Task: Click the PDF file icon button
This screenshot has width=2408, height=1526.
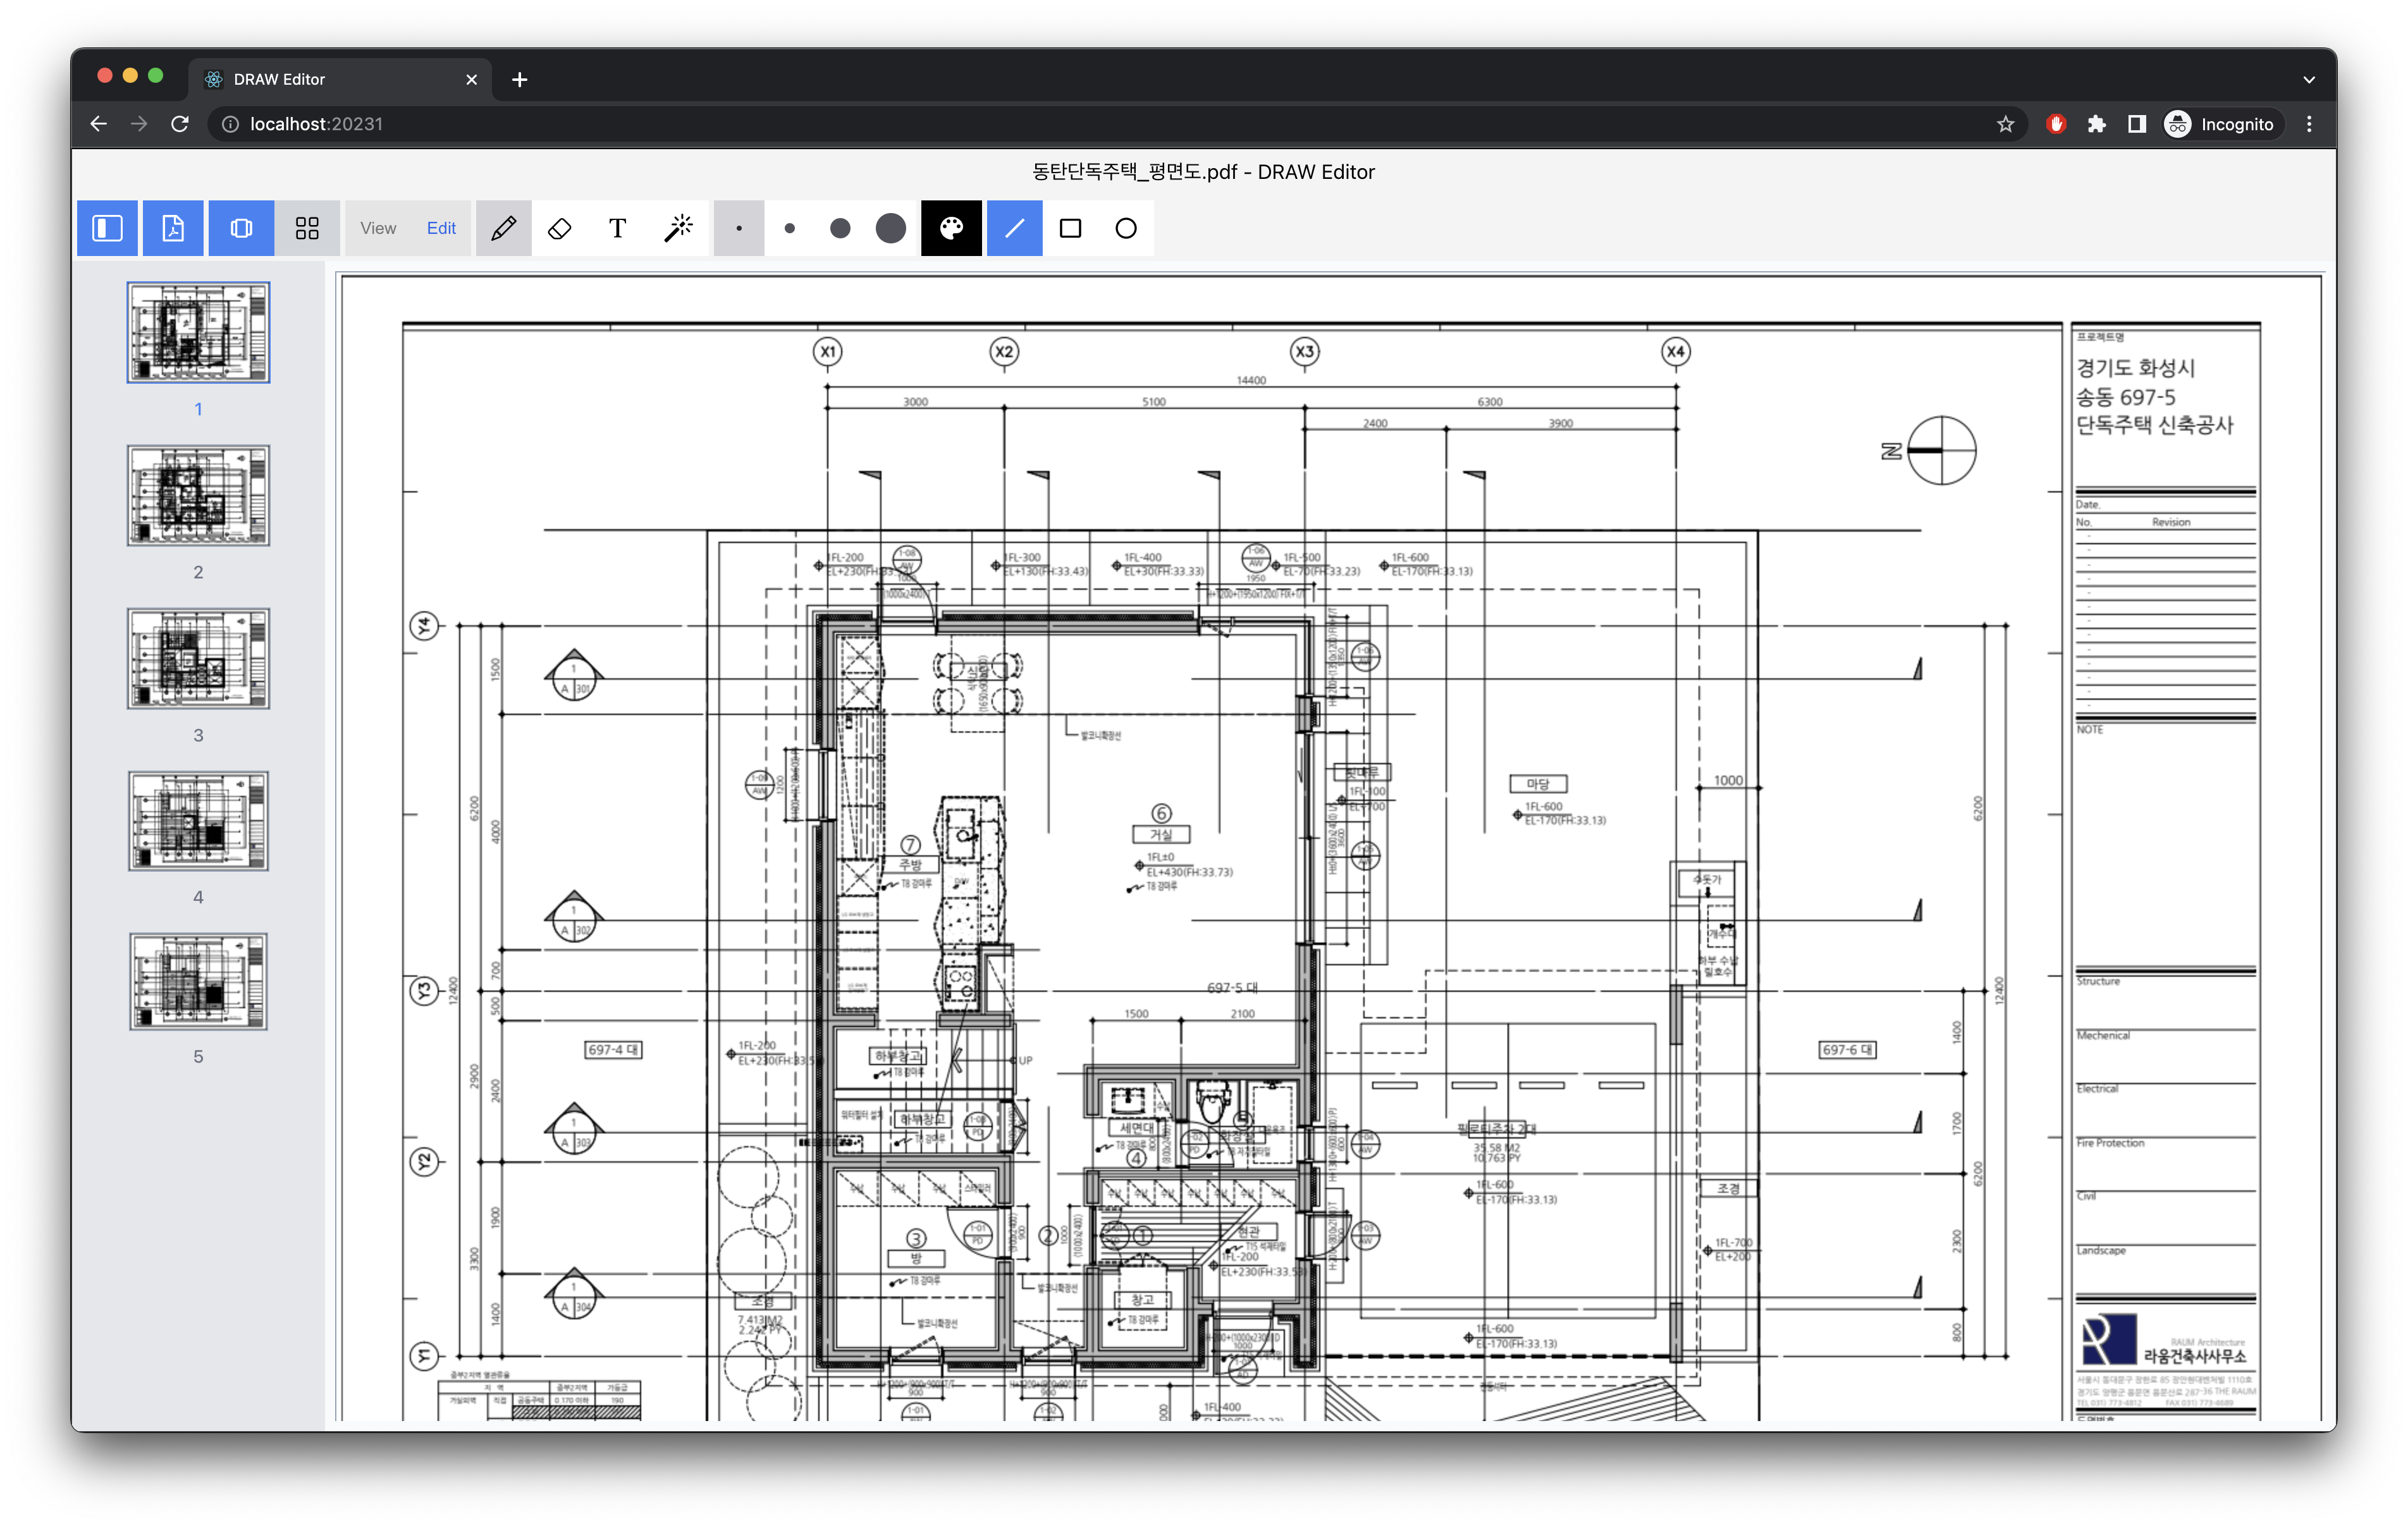Action: pos(173,228)
